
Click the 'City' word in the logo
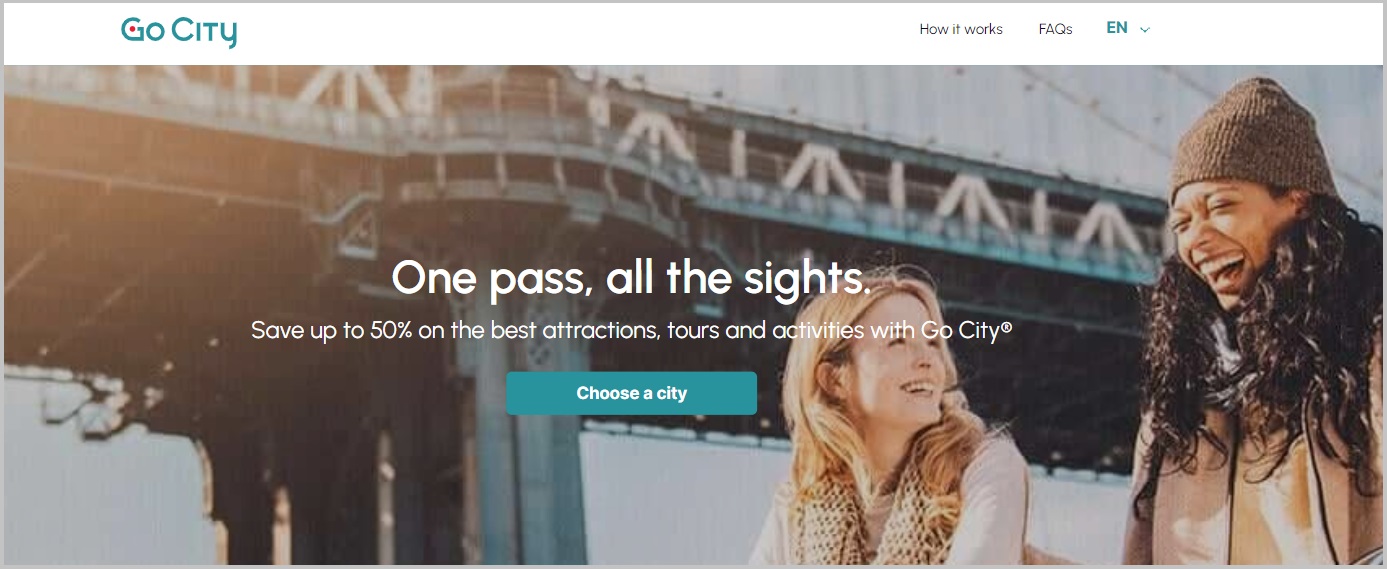coord(205,32)
